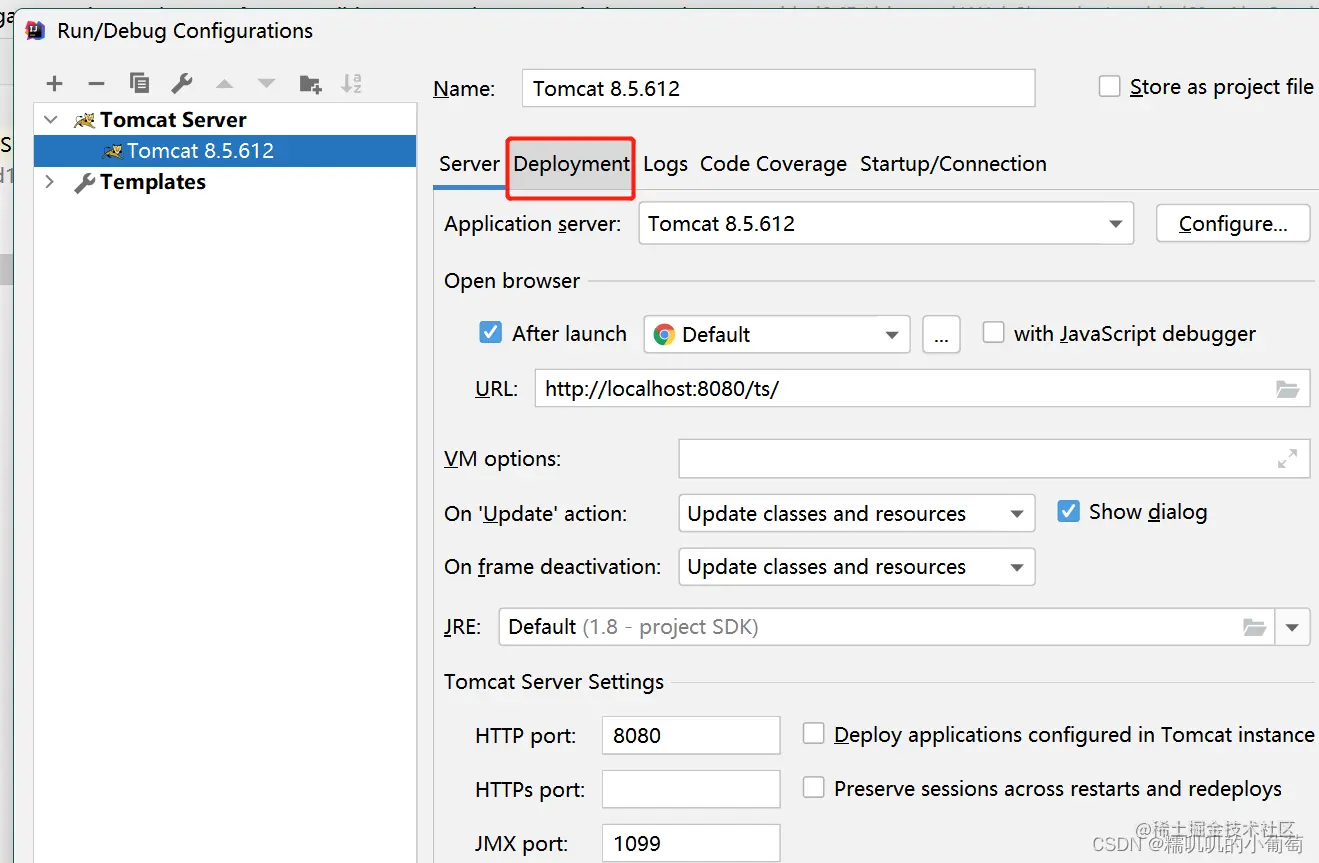Select Templates tree item
The width and height of the screenshot is (1319, 863).
153,182
